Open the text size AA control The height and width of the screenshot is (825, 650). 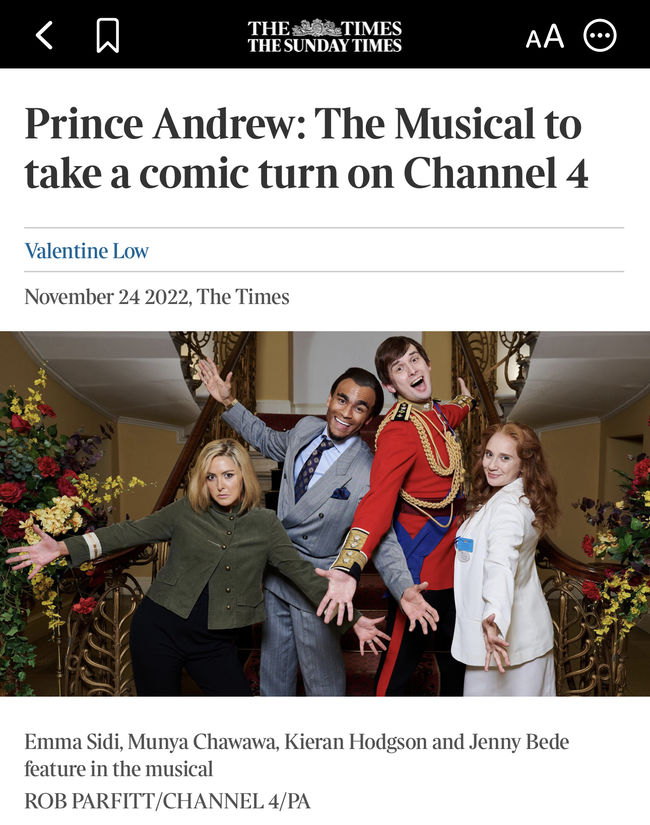coord(545,36)
